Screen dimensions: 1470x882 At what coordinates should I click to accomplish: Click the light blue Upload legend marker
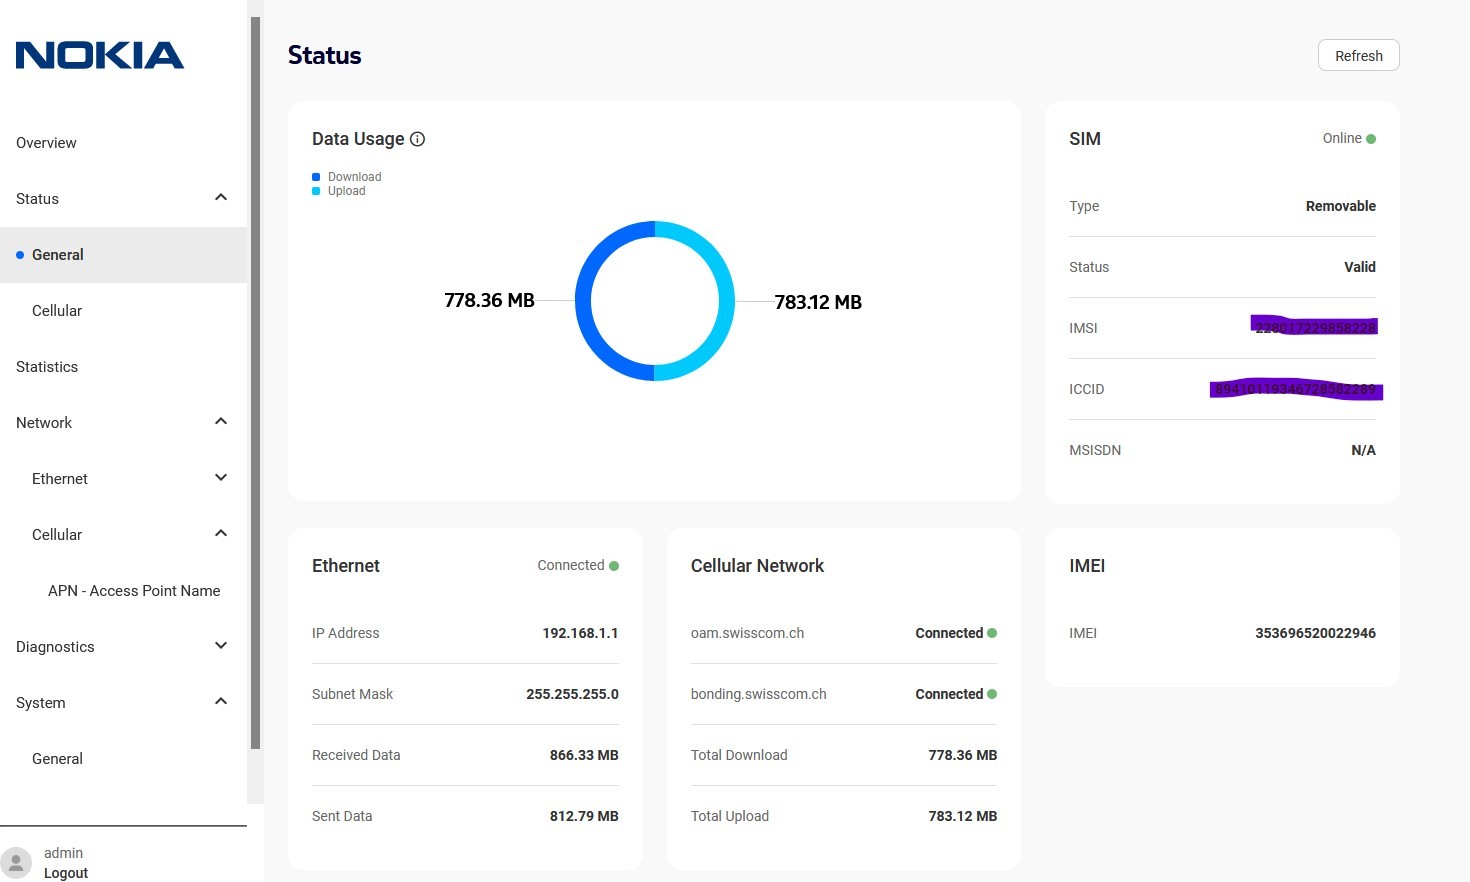[x=316, y=191]
